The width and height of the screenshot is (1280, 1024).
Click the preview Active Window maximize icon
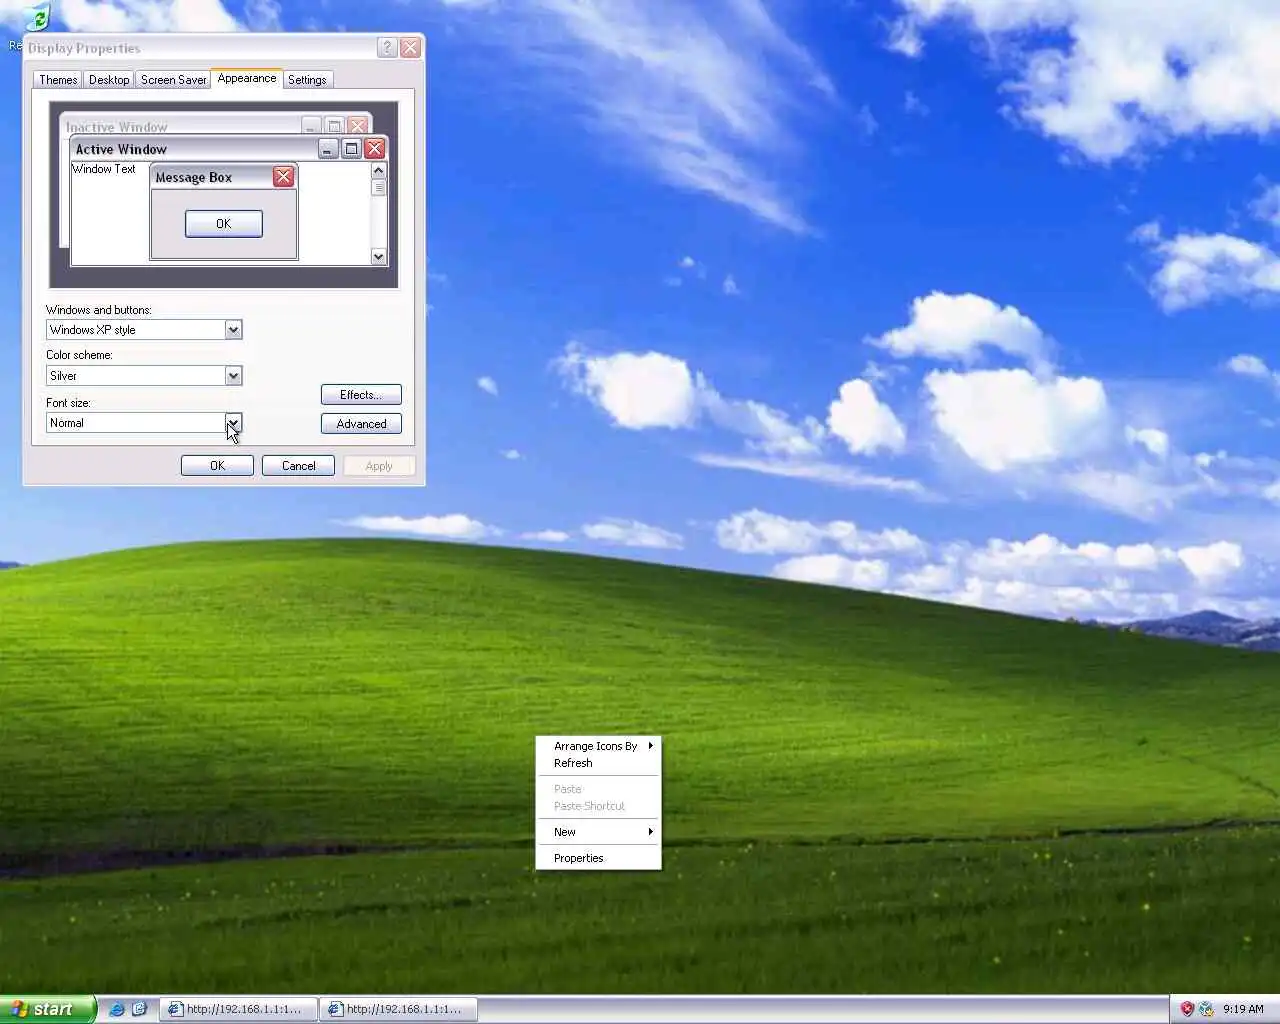point(351,149)
